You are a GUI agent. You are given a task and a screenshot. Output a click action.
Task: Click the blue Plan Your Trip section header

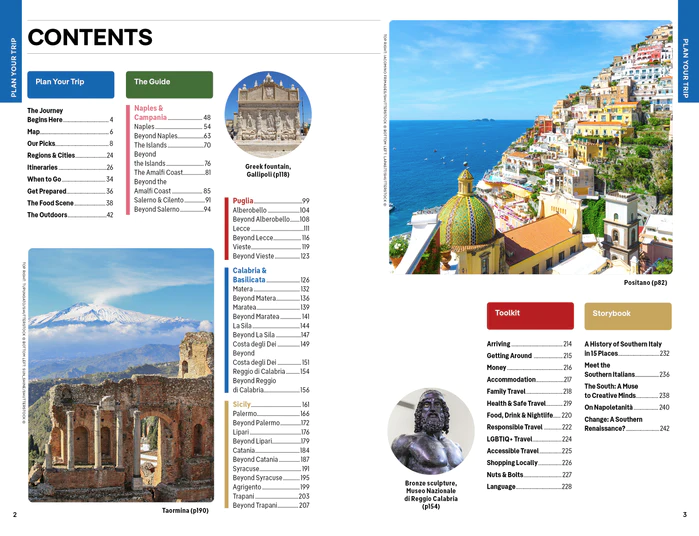[x=70, y=82]
